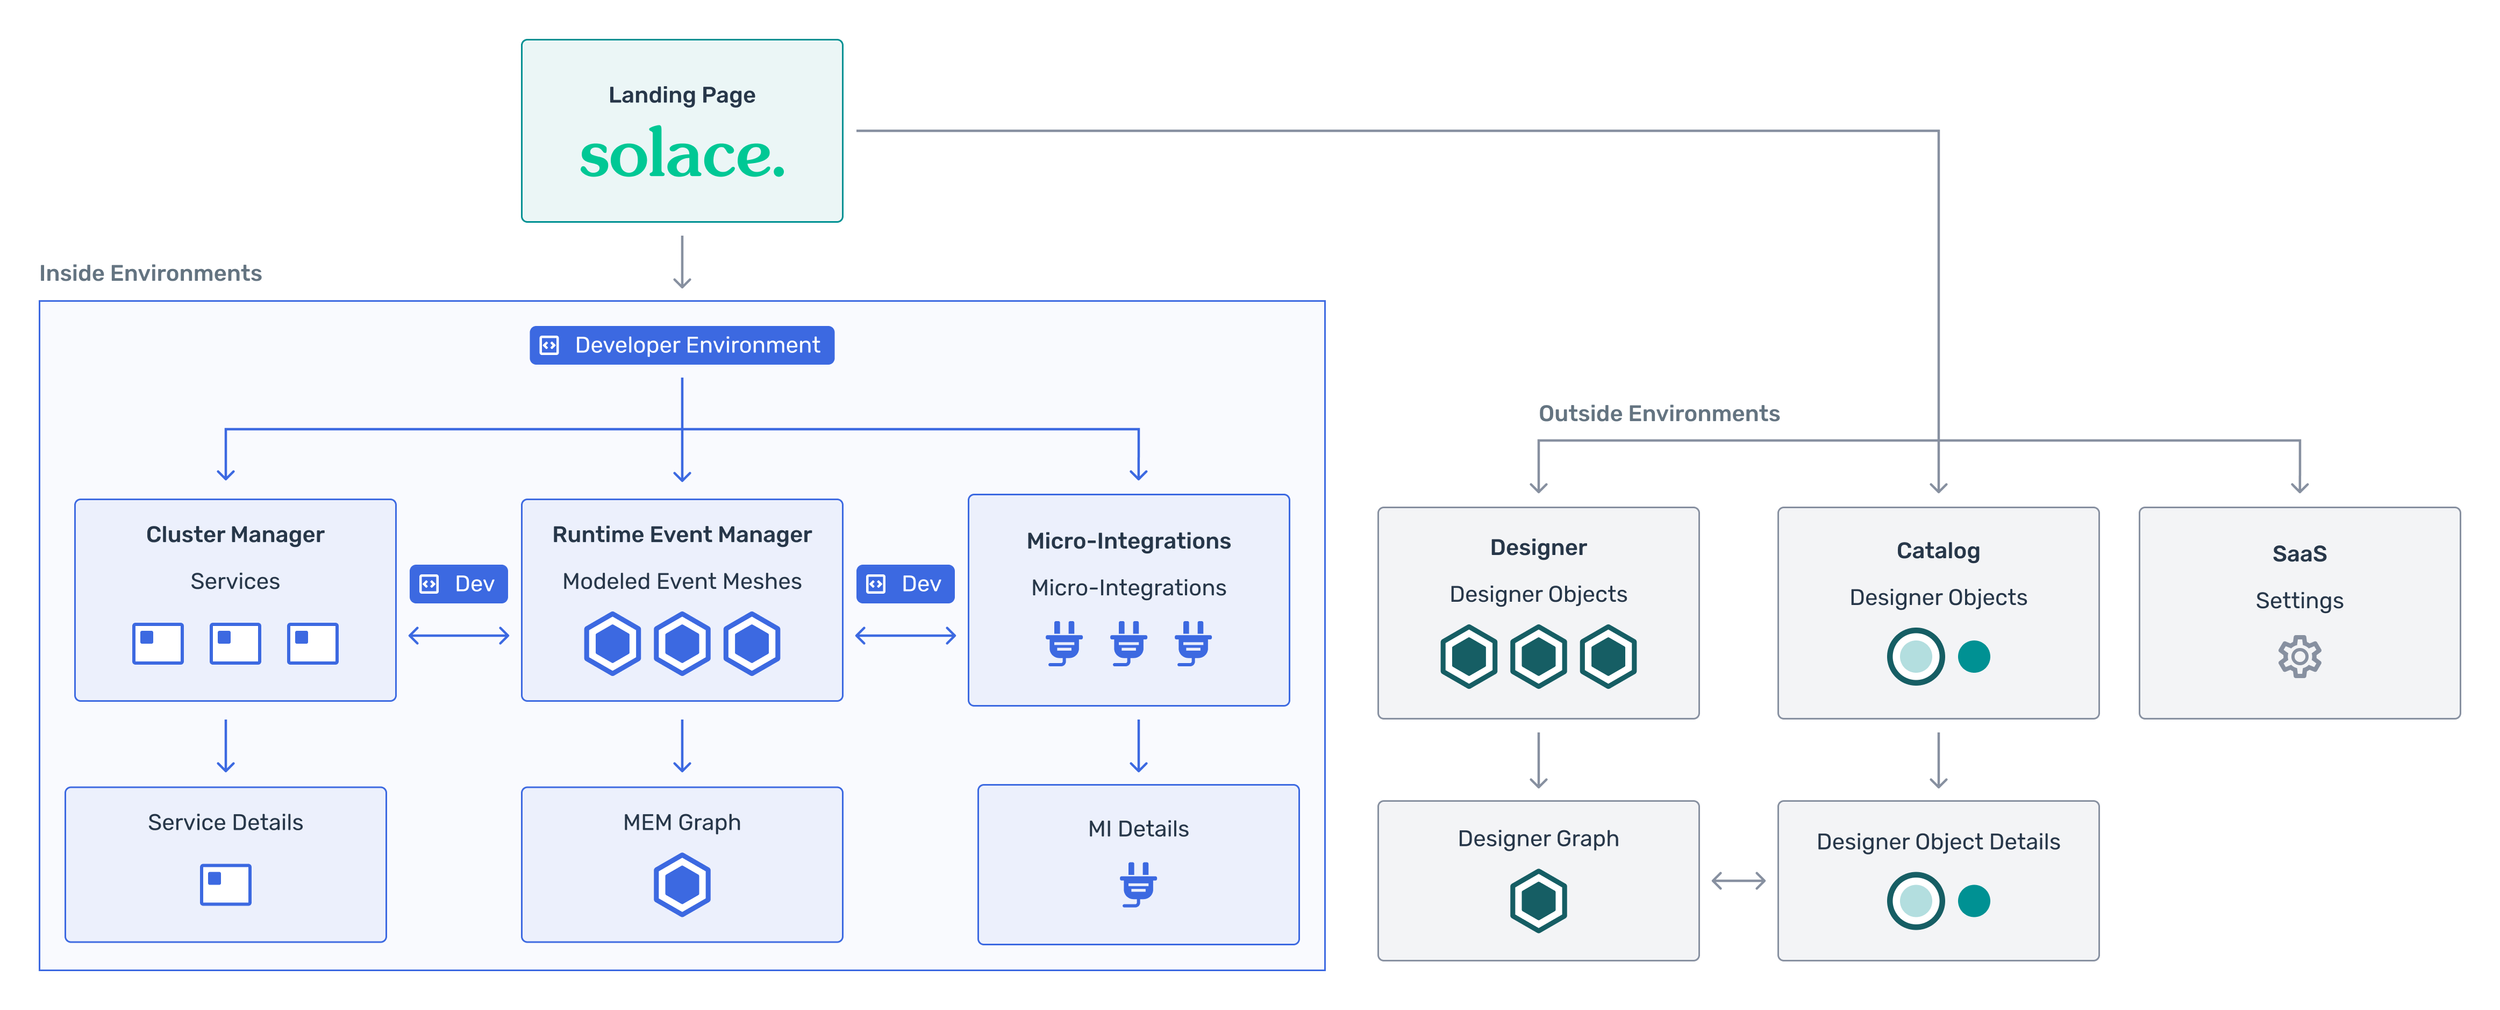Click Dev label between Cluster Manager and Runtime Event Manager
Screen dimensions: 2500x1010
(475, 584)
